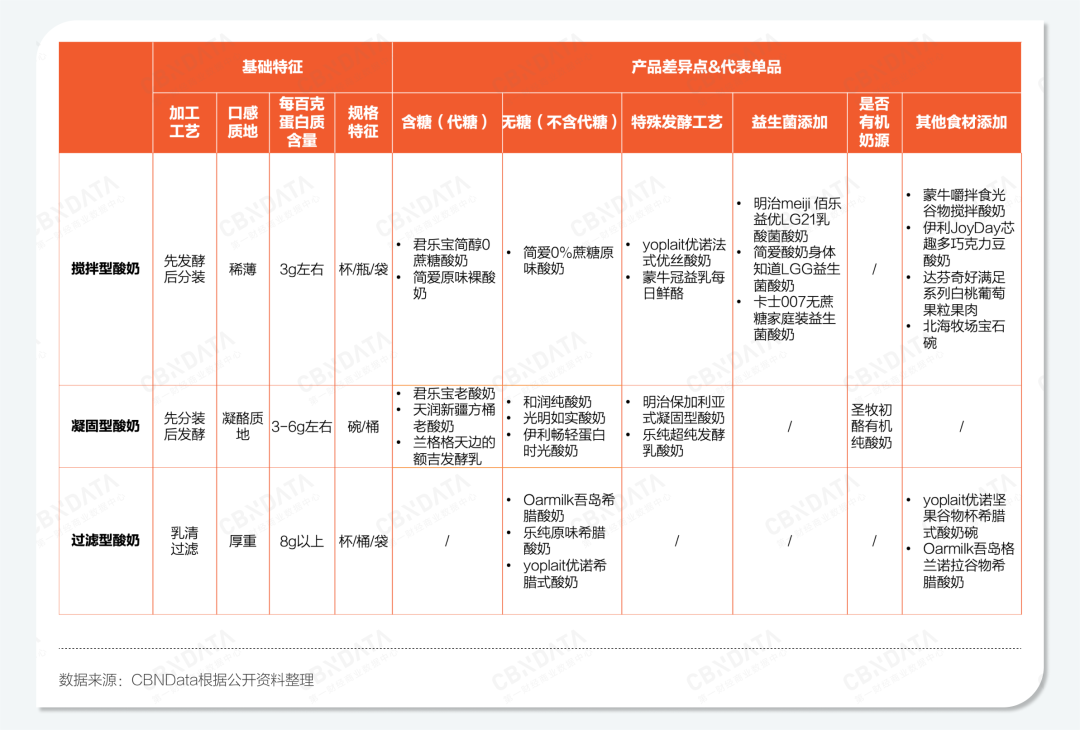This screenshot has height=730, width=1080.
Task: Select the 规格特征 column header
Action: click(363, 122)
